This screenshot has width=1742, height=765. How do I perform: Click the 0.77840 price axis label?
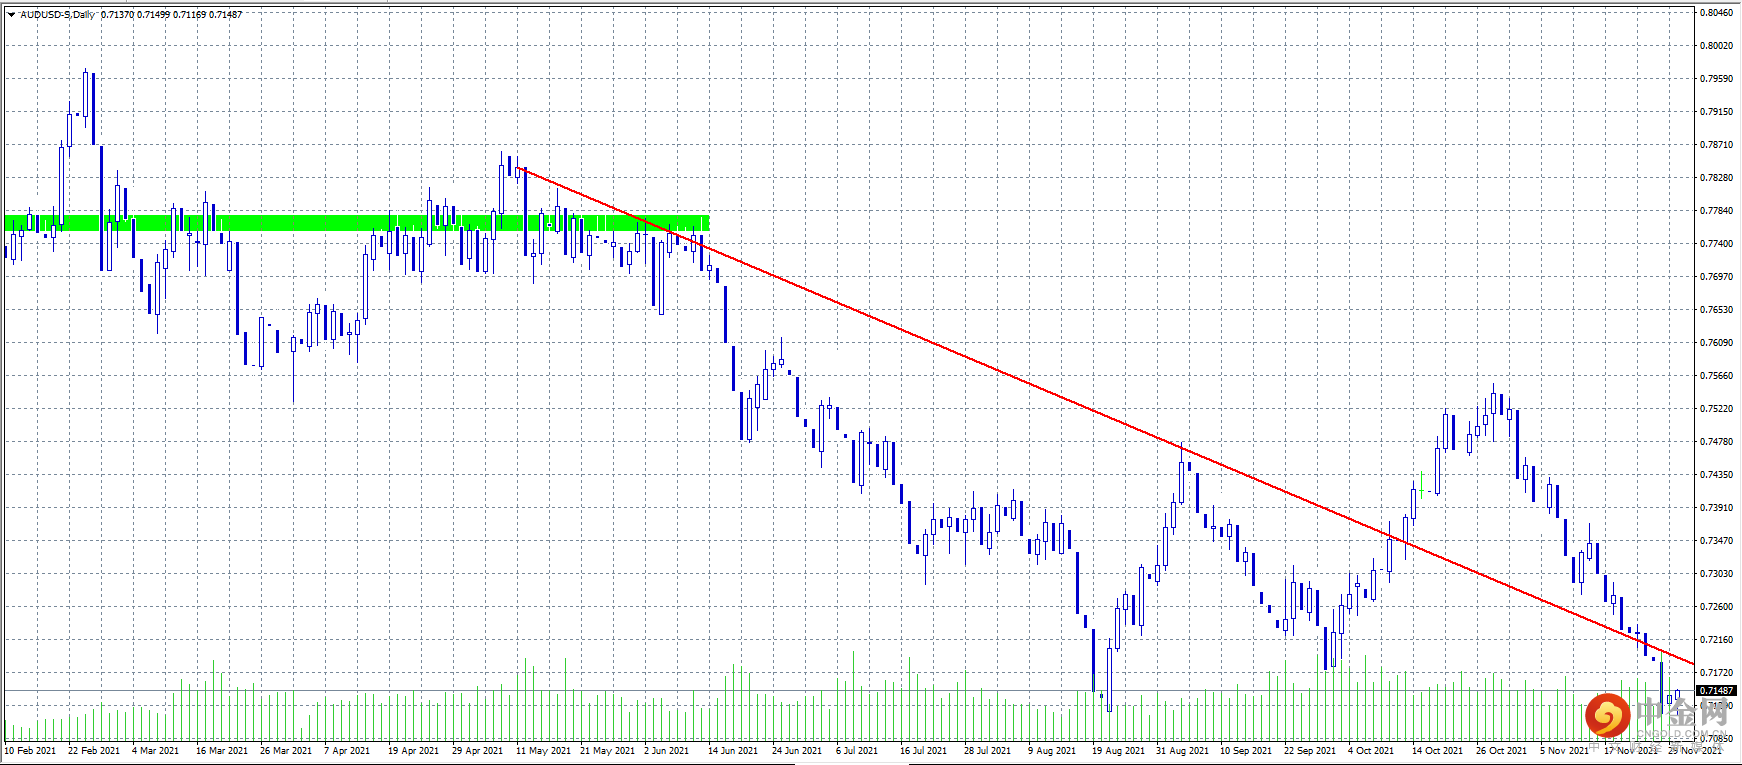point(1717,211)
